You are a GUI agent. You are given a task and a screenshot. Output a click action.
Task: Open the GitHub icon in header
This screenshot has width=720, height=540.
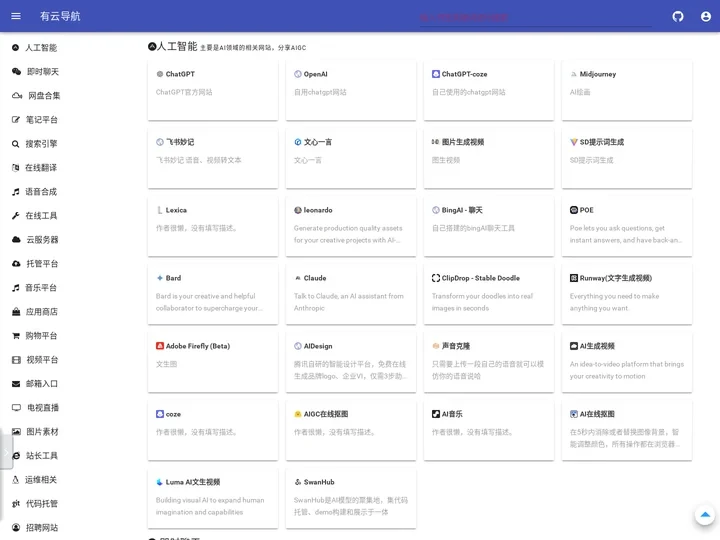[678, 17]
